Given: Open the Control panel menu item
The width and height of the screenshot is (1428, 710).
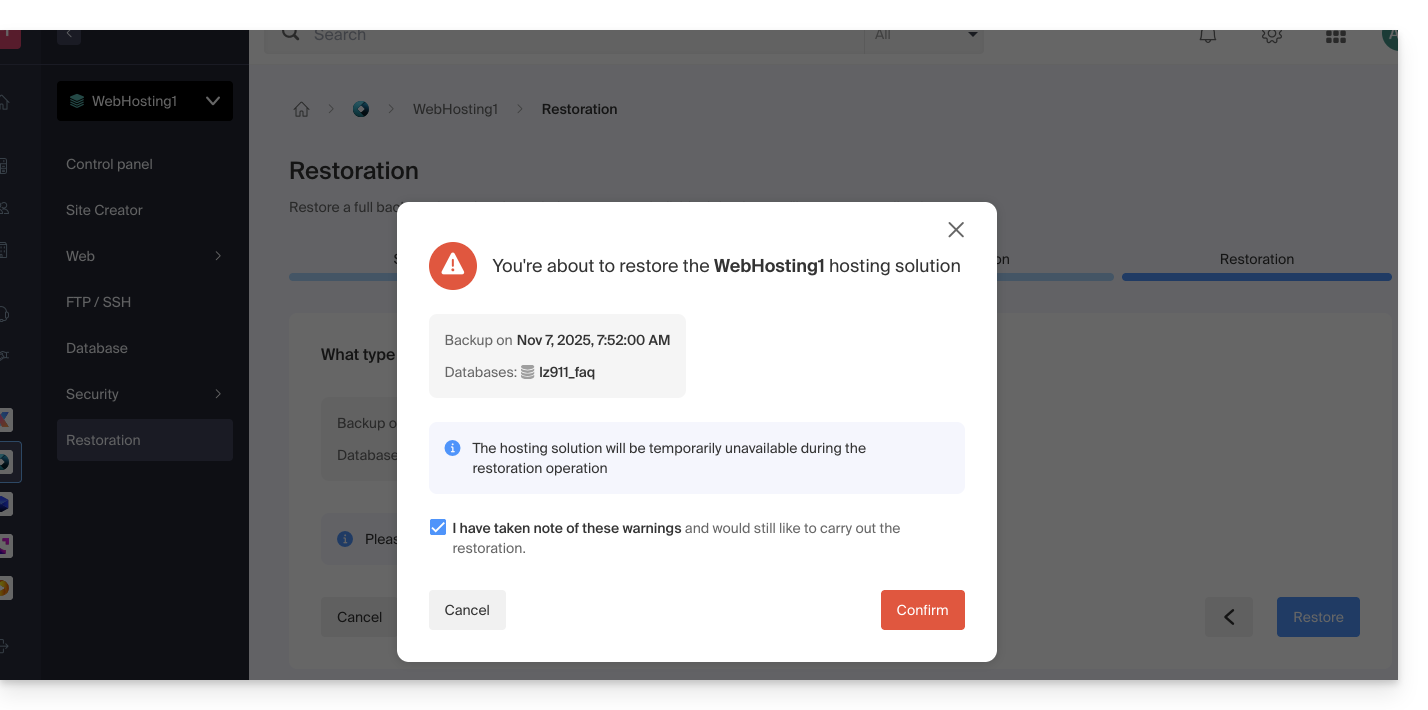Looking at the screenshot, I should point(110,164).
